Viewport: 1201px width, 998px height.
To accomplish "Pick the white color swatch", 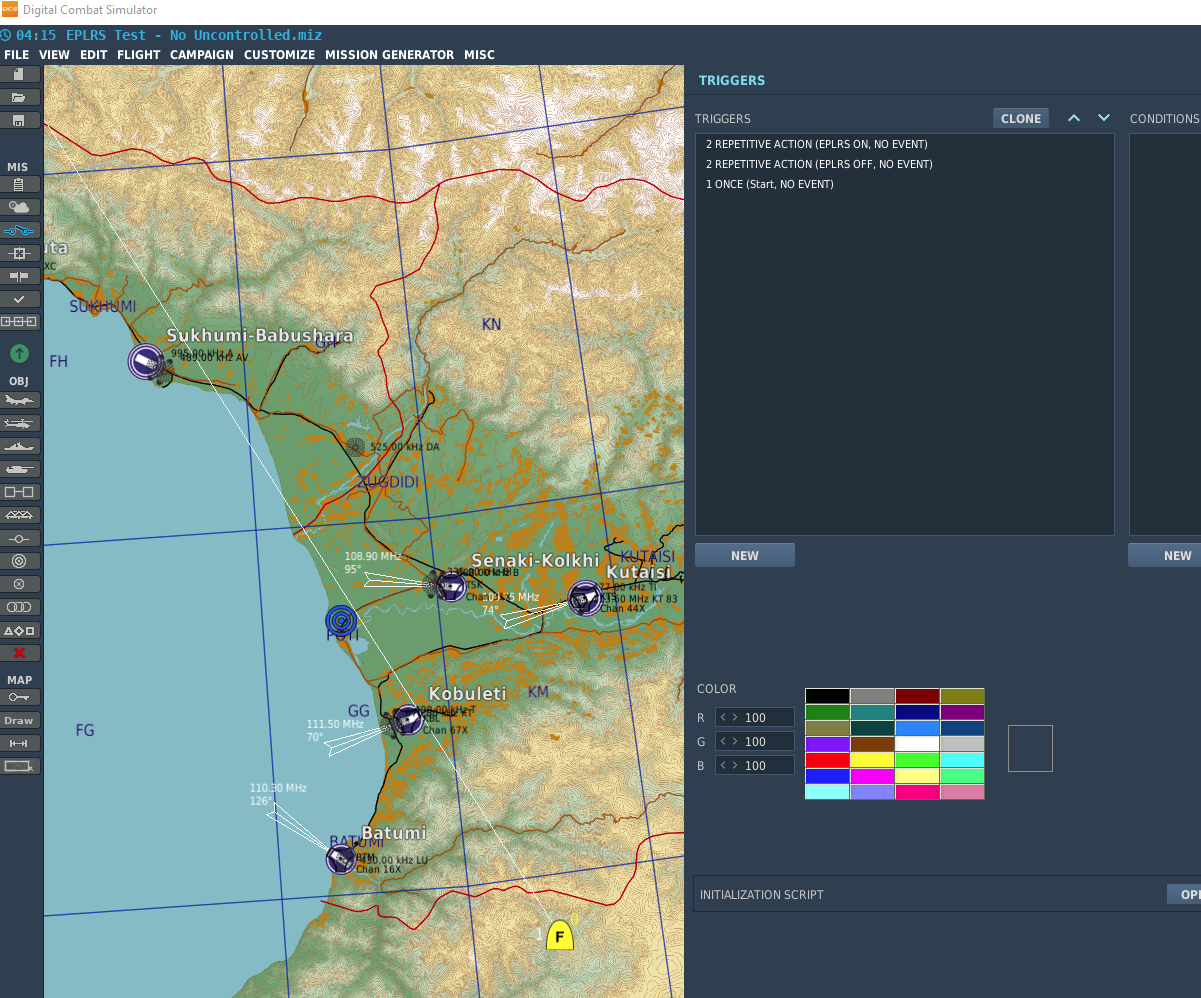I will point(917,744).
